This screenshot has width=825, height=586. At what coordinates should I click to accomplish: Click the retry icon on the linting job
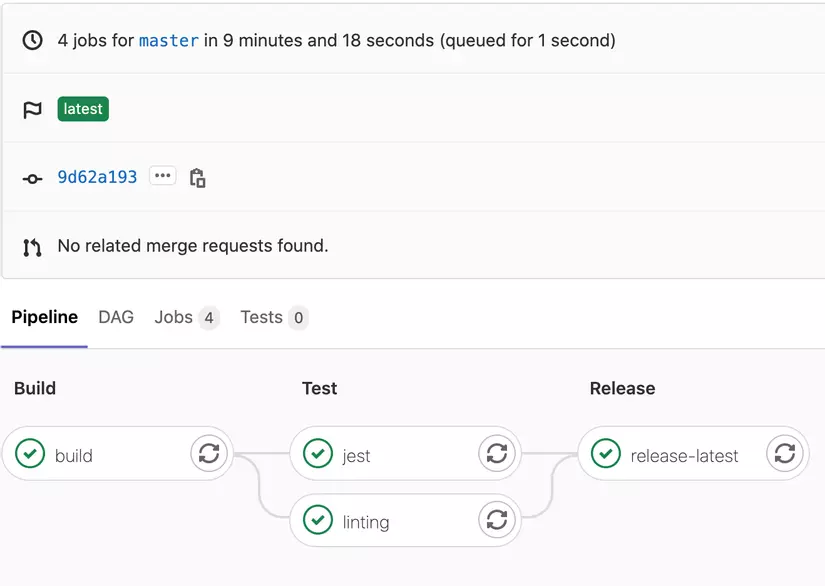click(x=497, y=520)
